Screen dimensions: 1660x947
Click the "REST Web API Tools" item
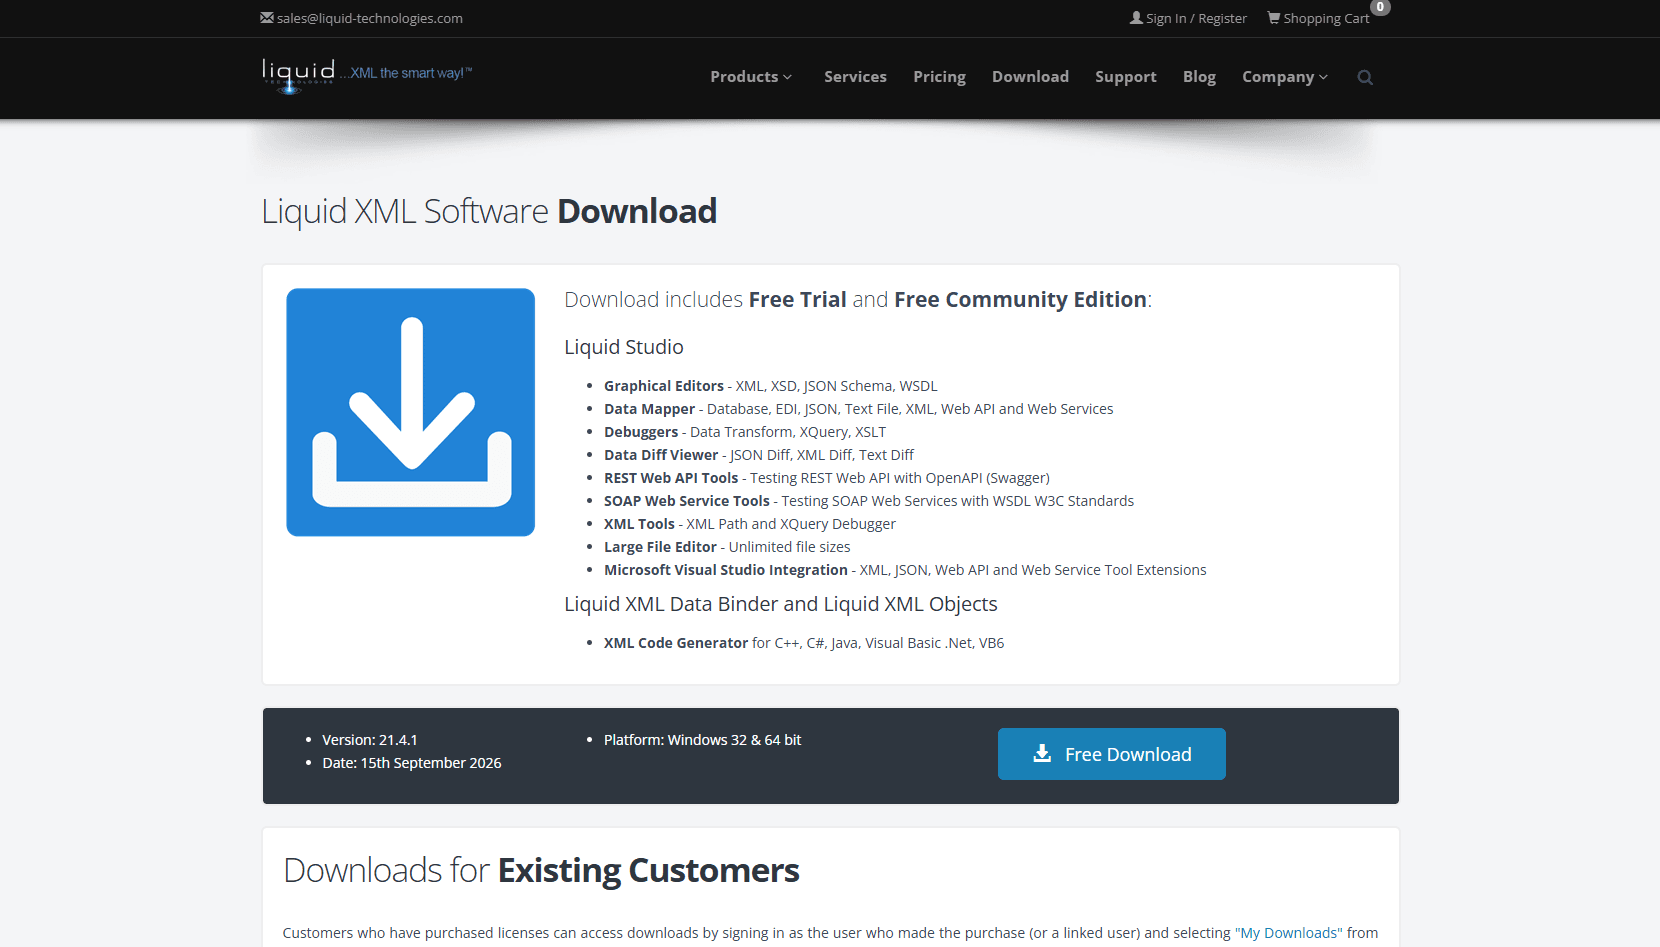coord(827,478)
